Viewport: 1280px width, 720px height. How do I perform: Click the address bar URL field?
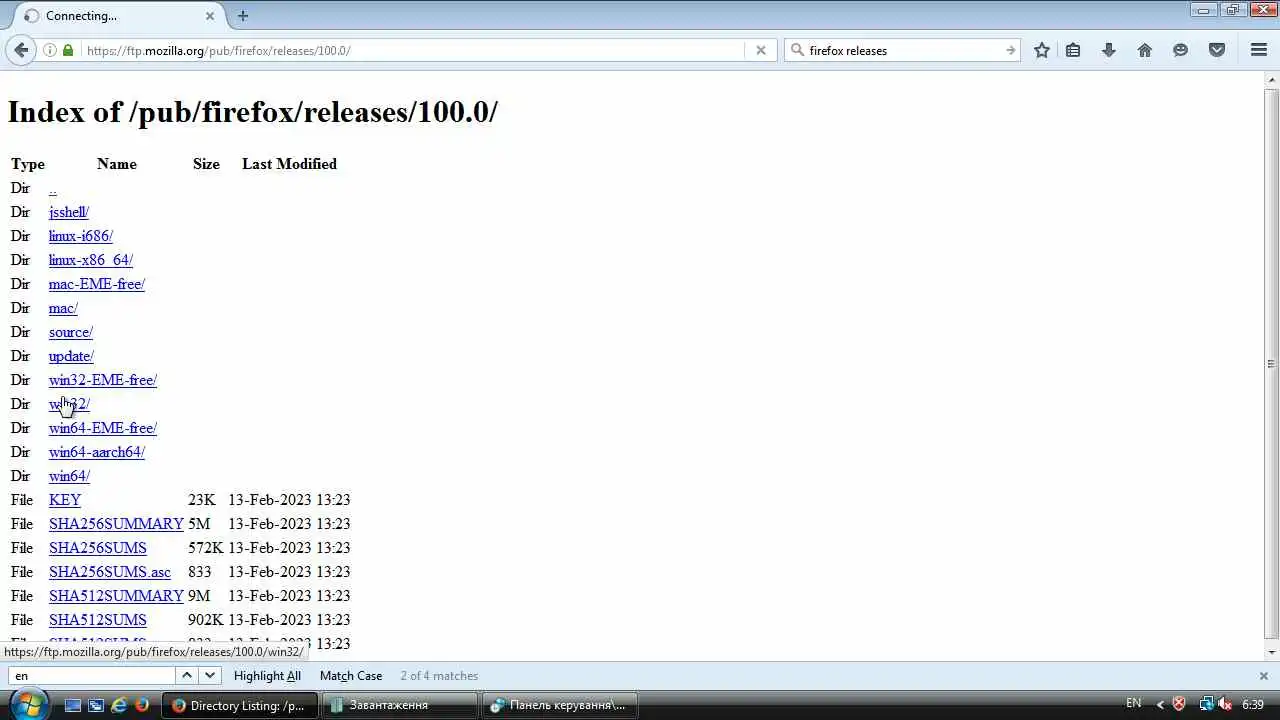coord(412,50)
